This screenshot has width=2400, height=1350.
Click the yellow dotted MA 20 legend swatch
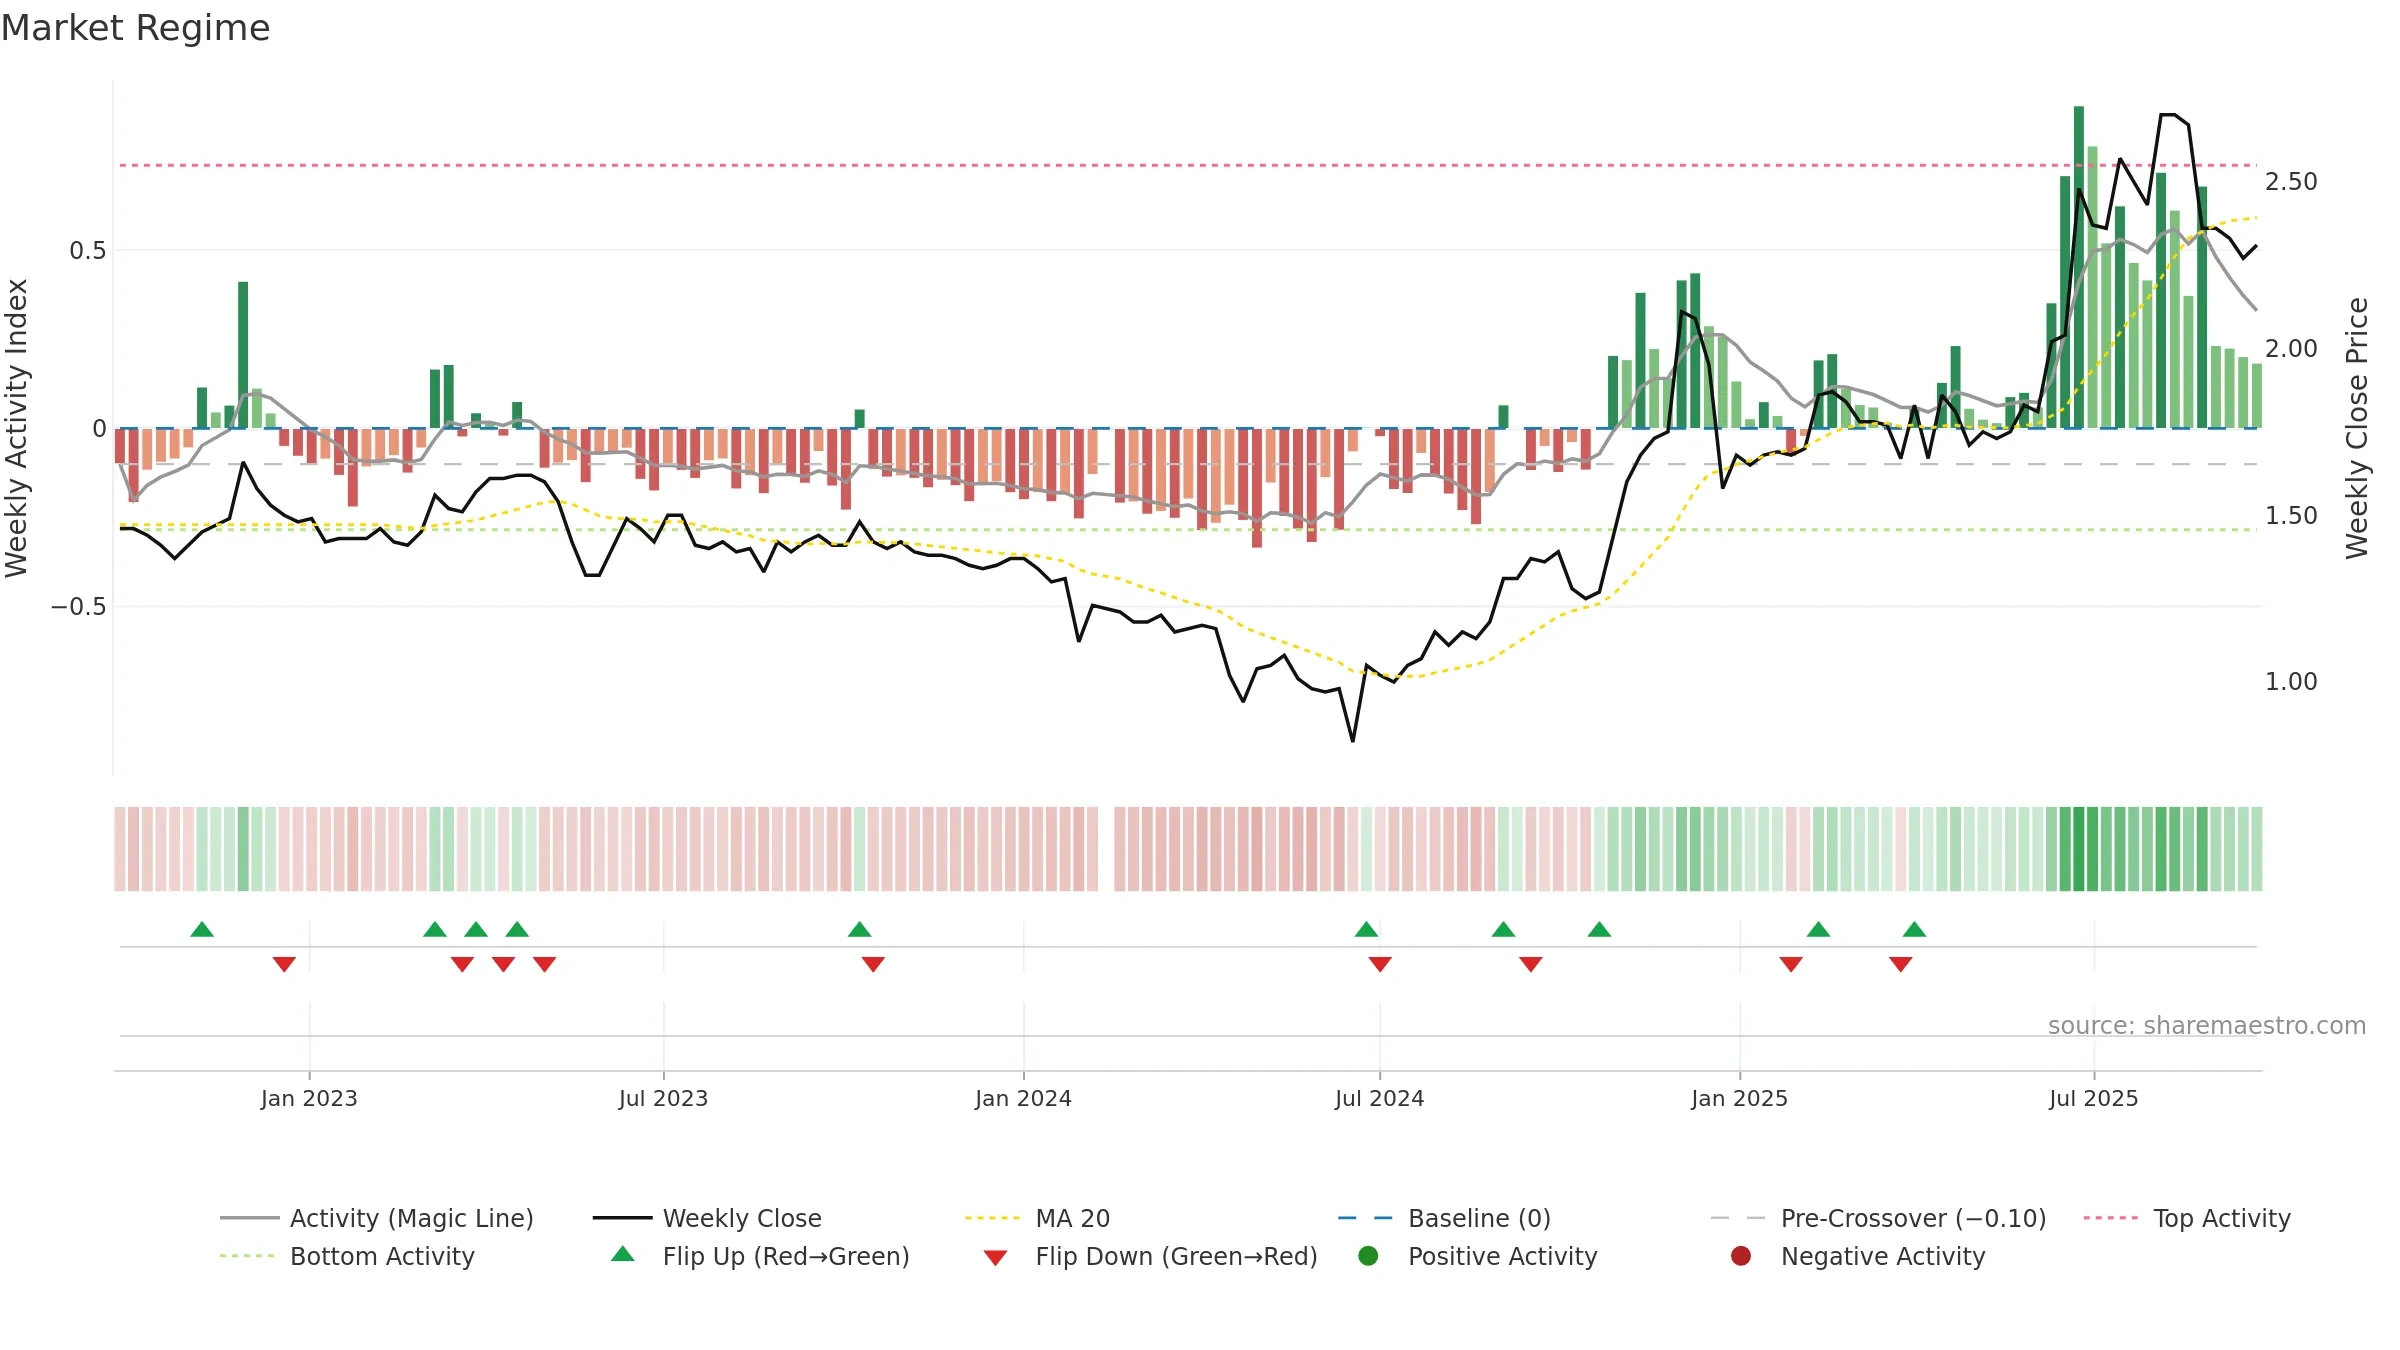click(x=993, y=1218)
